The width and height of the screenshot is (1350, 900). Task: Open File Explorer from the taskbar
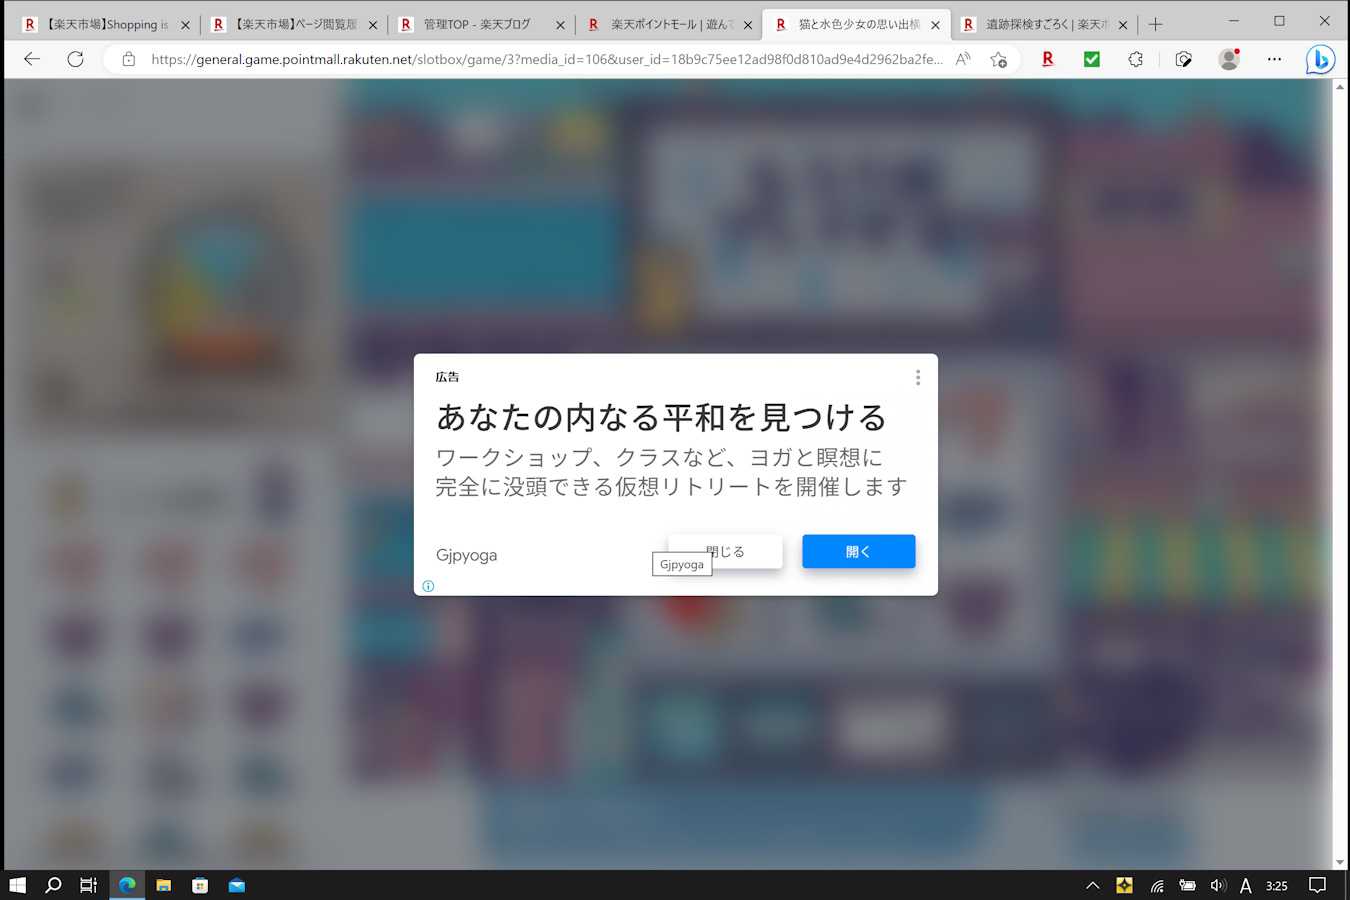pos(163,885)
